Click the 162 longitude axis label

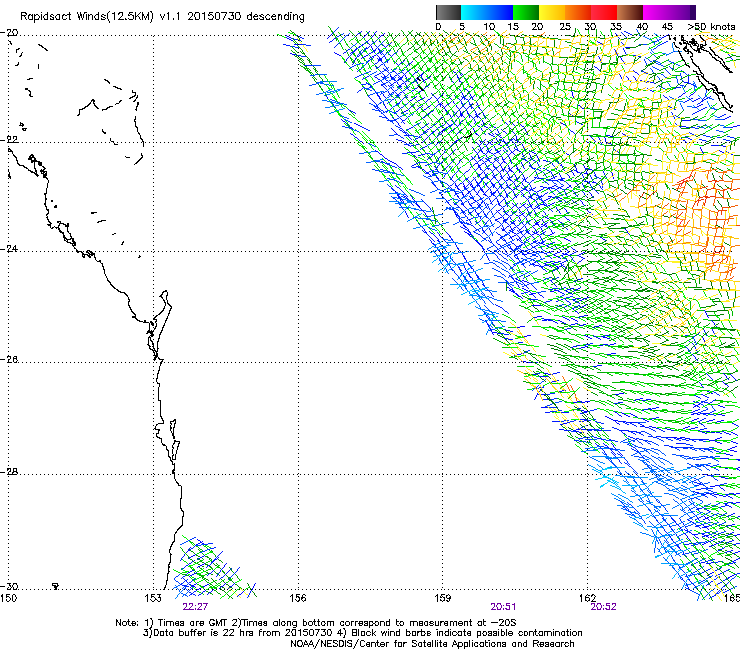pyautogui.click(x=588, y=598)
